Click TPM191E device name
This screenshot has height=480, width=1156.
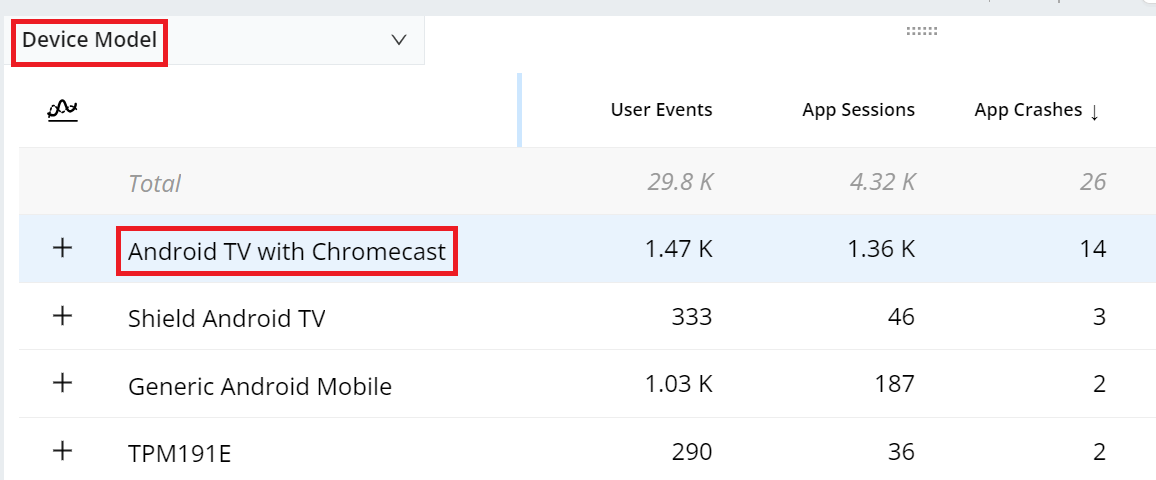[180, 454]
